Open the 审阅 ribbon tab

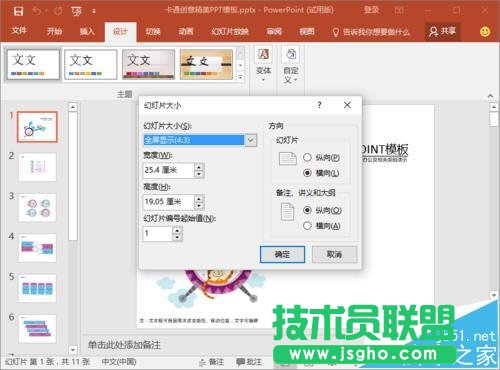point(274,31)
